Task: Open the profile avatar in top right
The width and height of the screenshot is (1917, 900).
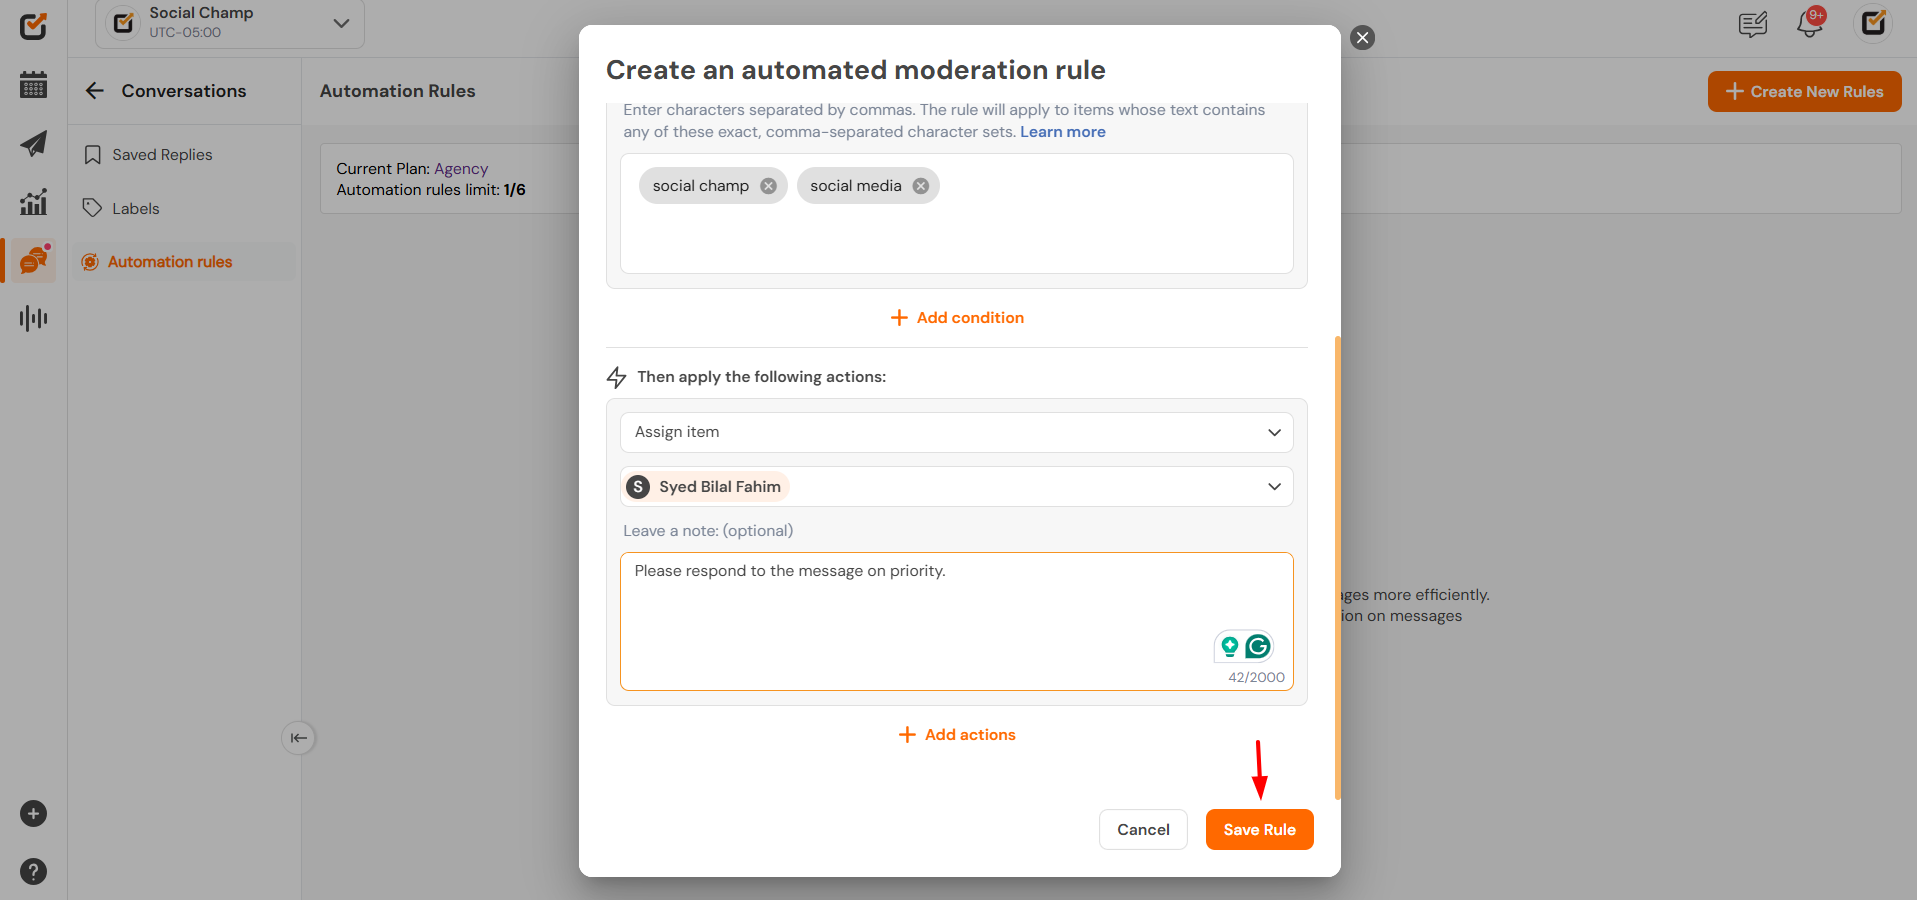Action: coord(1873,23)
